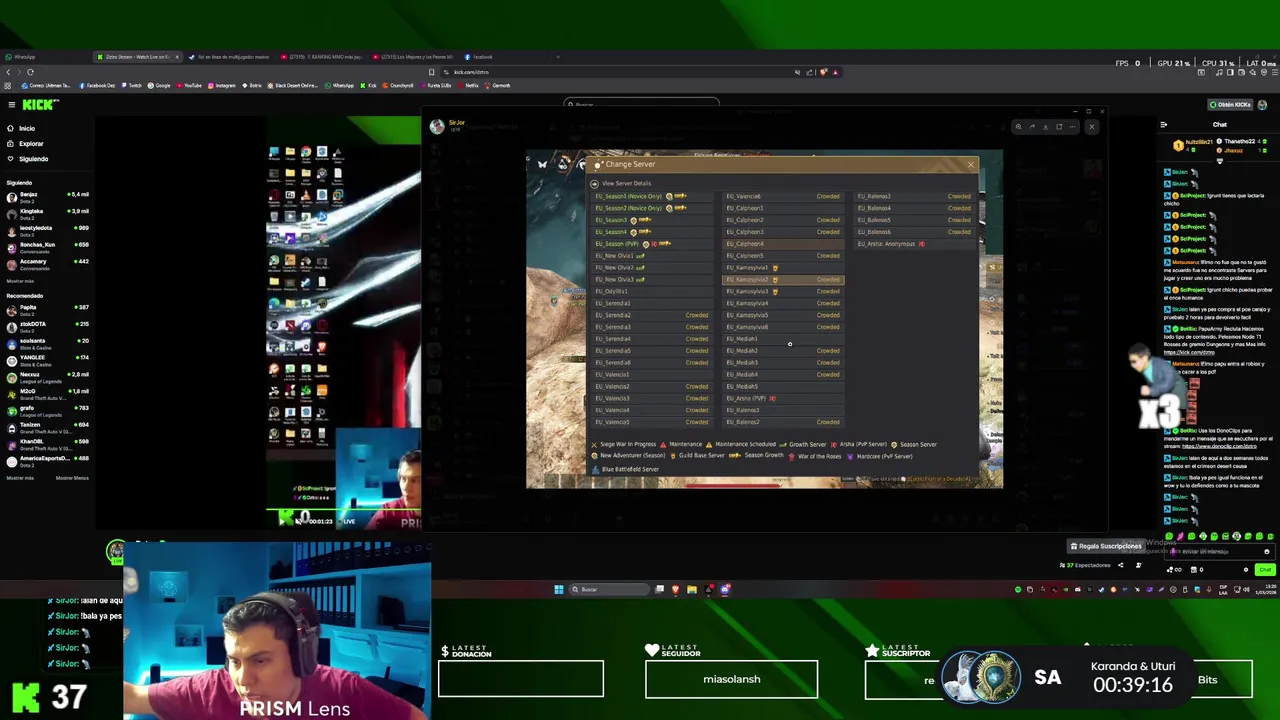
Task: Open the new tab plus button
Action: 558,57
